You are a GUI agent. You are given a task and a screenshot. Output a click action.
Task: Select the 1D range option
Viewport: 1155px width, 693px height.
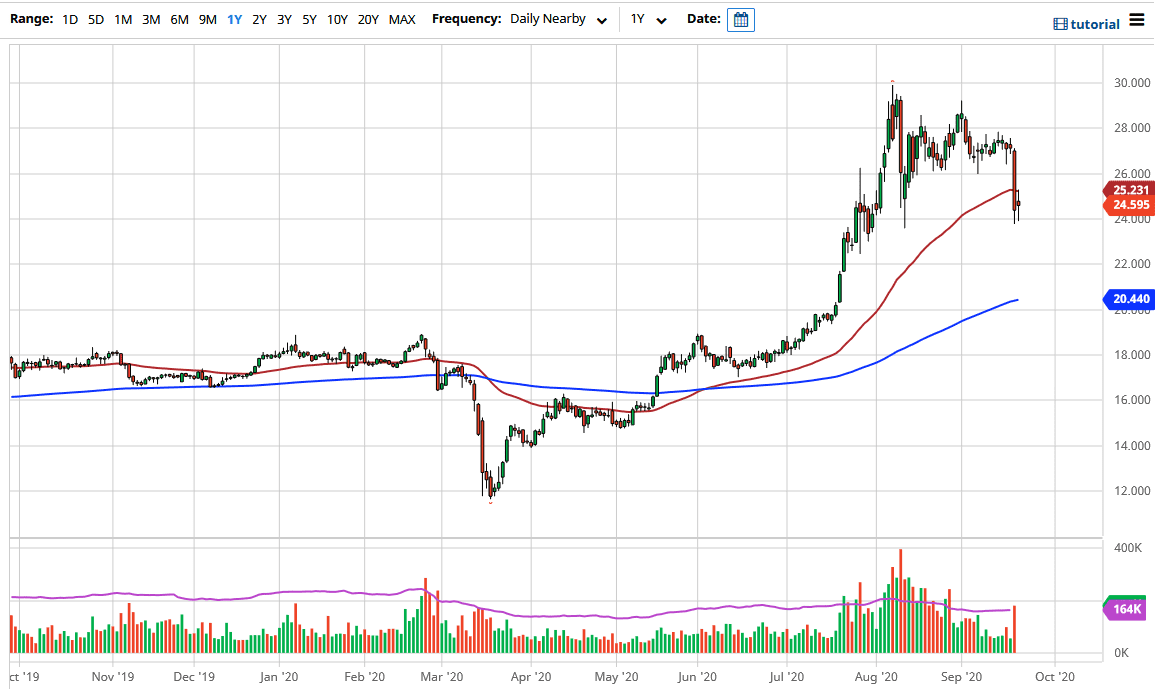70,19
